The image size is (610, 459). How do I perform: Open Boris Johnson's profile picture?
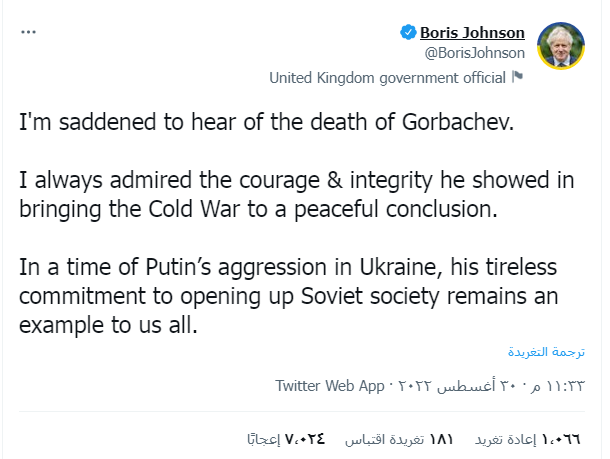click(x=560, y=45)
